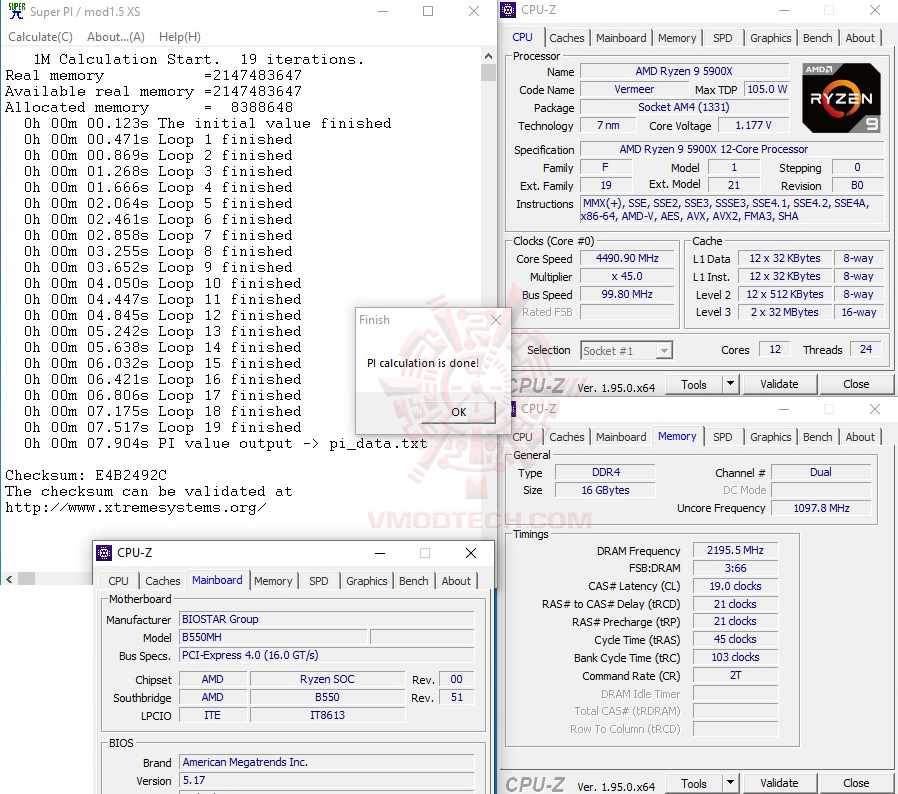
Task: Switch to Memory tab in top CPU-Z window
Action: pos(677,38)
